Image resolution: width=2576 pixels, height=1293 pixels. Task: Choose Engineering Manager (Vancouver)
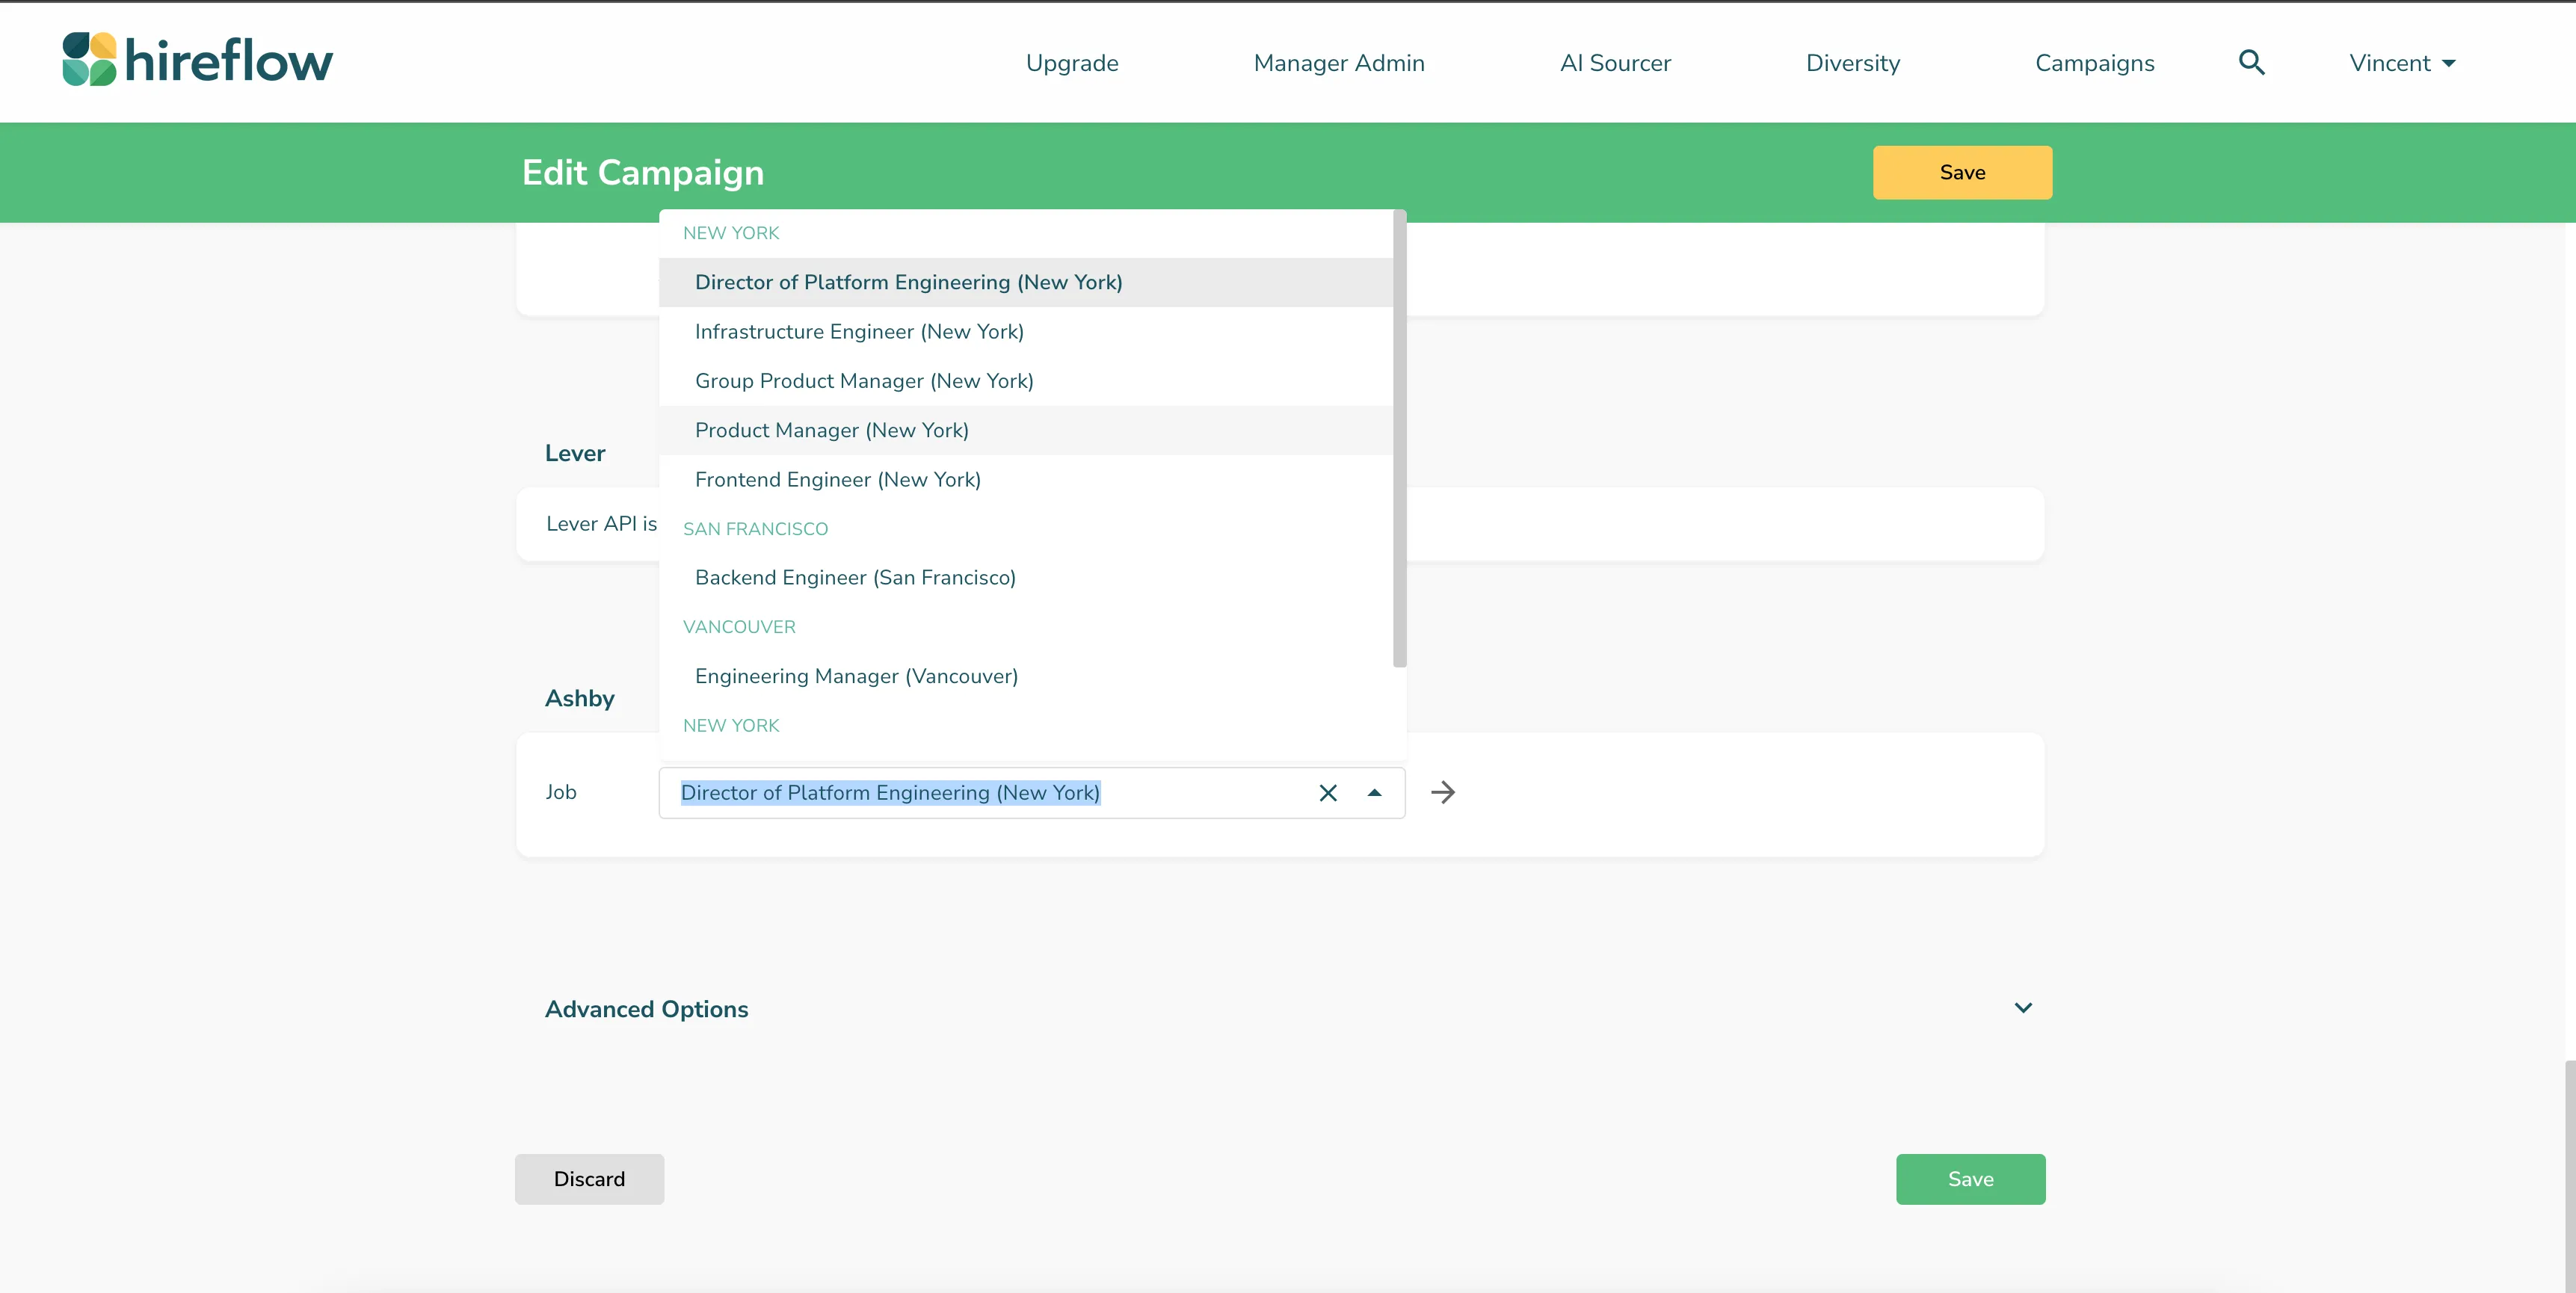(1026, 676)
